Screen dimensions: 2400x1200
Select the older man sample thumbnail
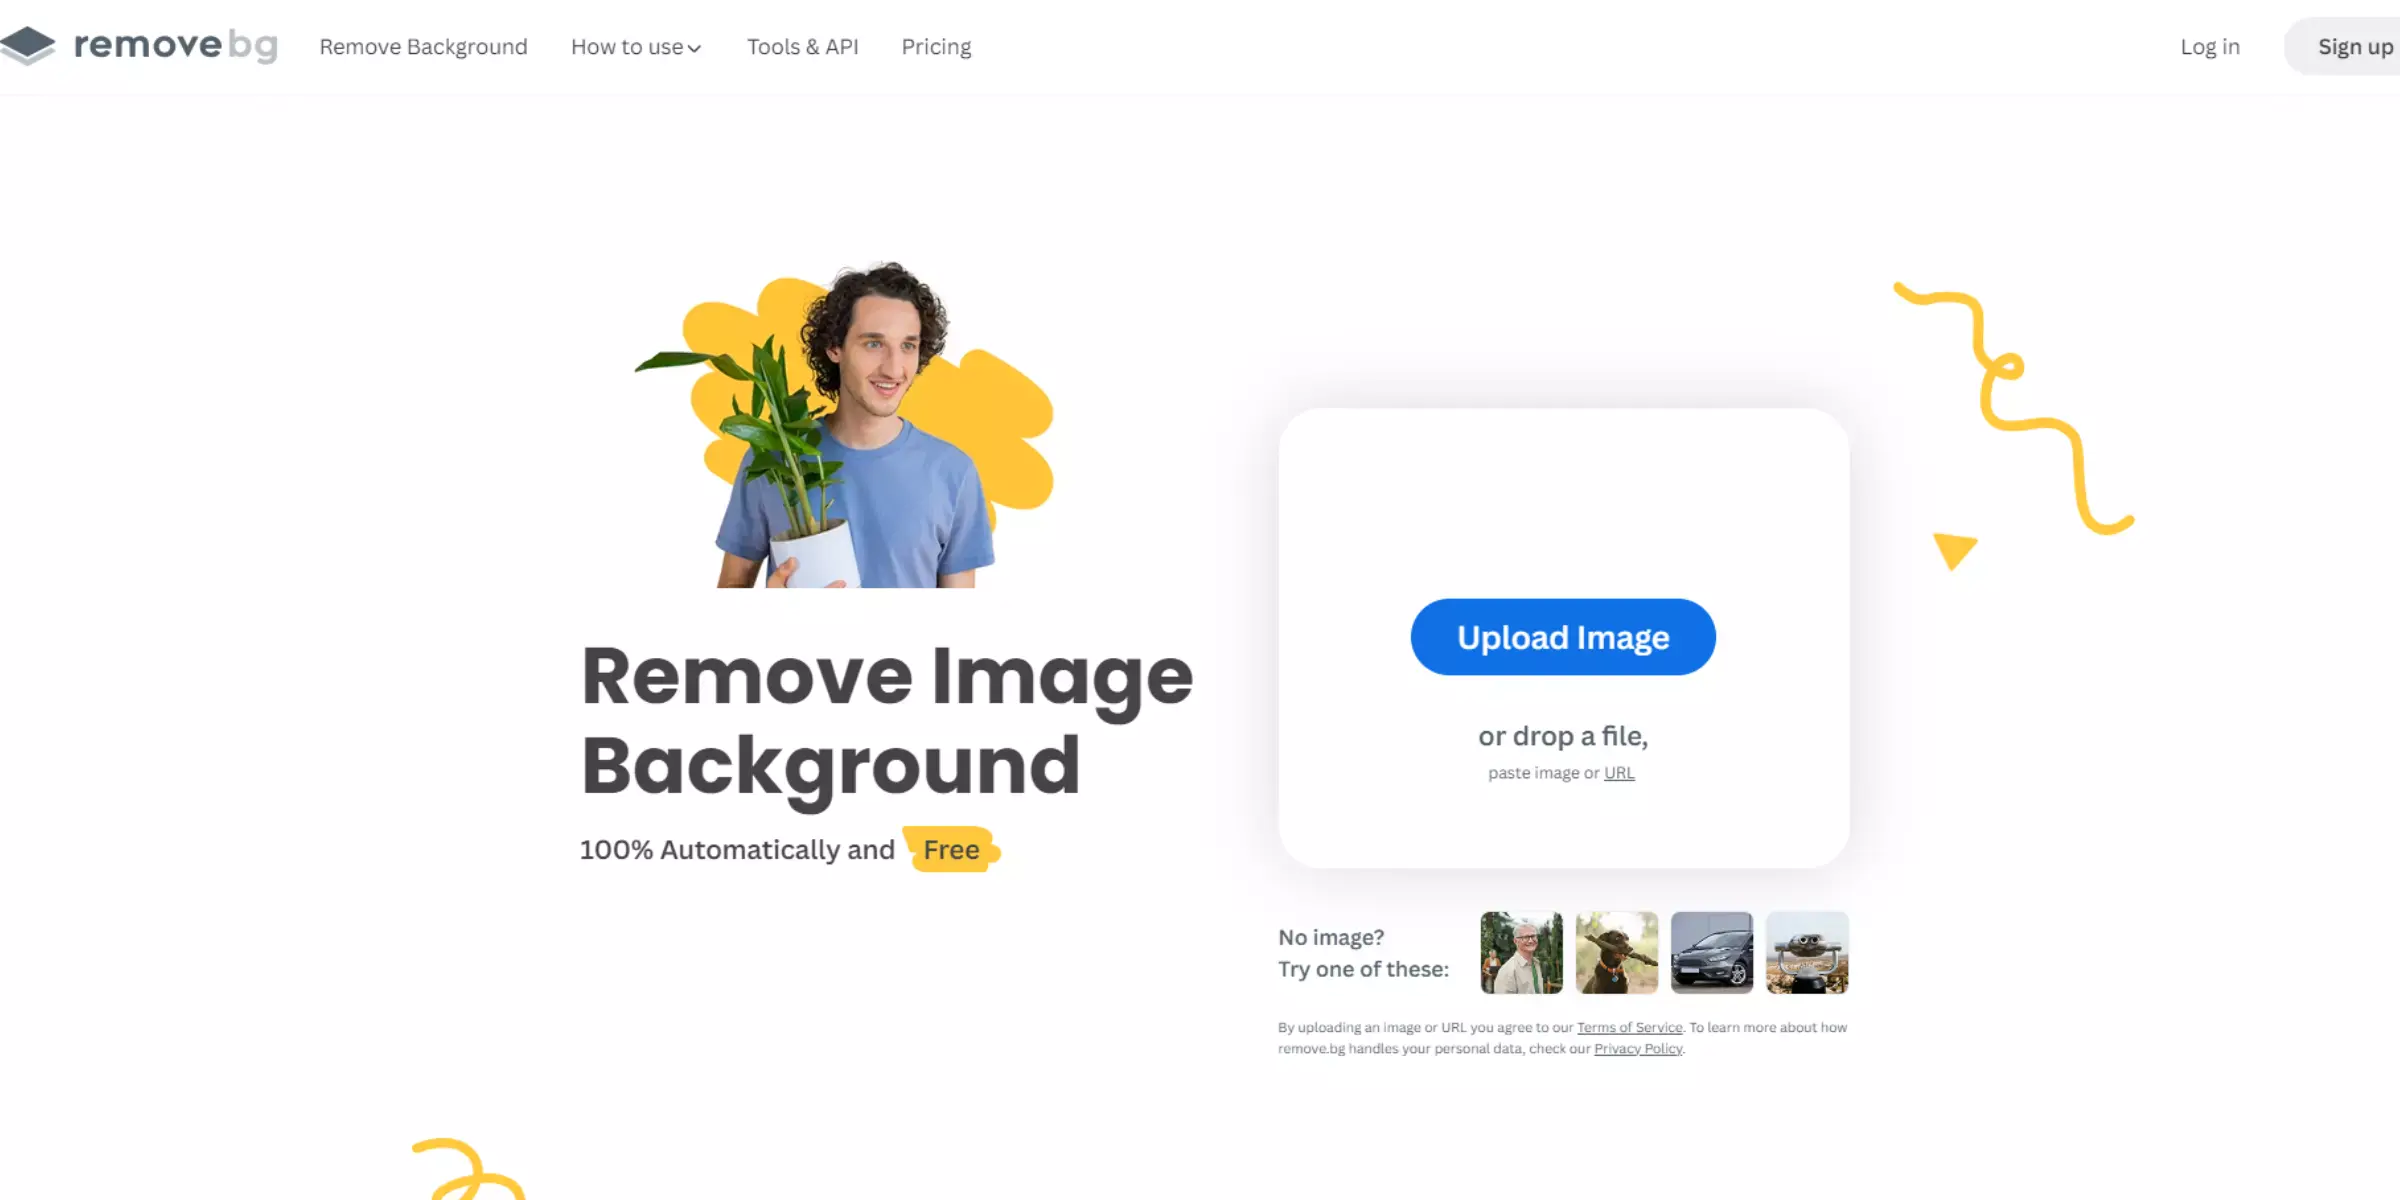1520,952
